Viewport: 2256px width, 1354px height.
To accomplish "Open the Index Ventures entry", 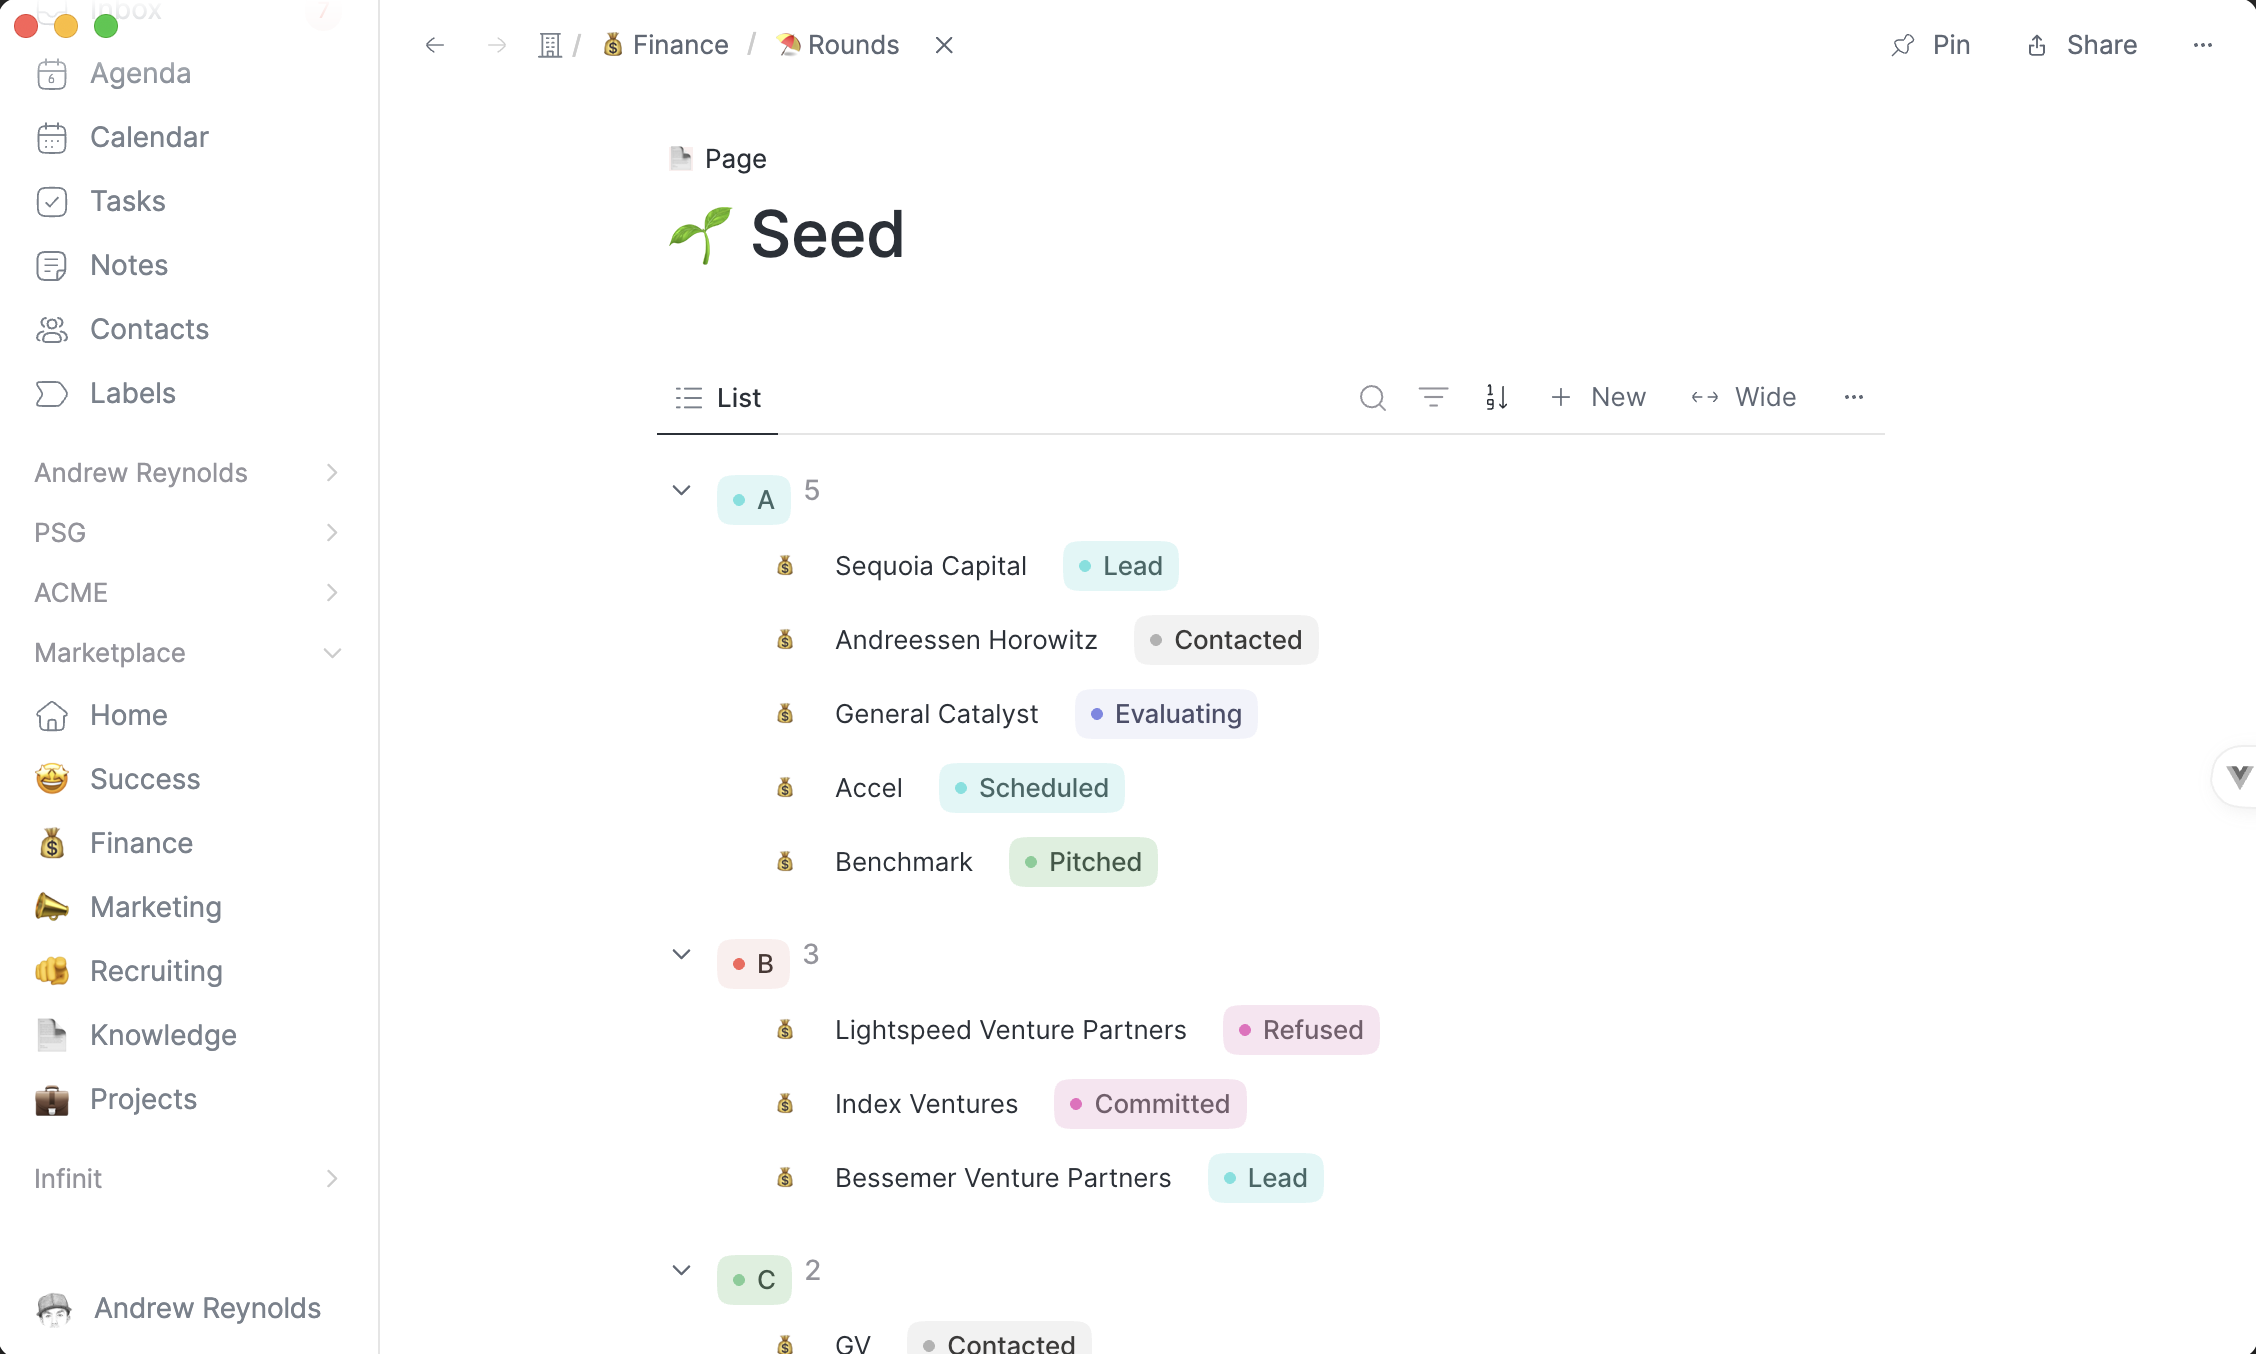I will click(926, 1104).
